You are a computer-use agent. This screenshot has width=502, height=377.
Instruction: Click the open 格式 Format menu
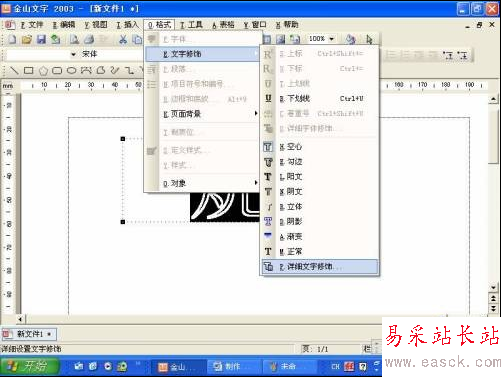tap(159, 25)
